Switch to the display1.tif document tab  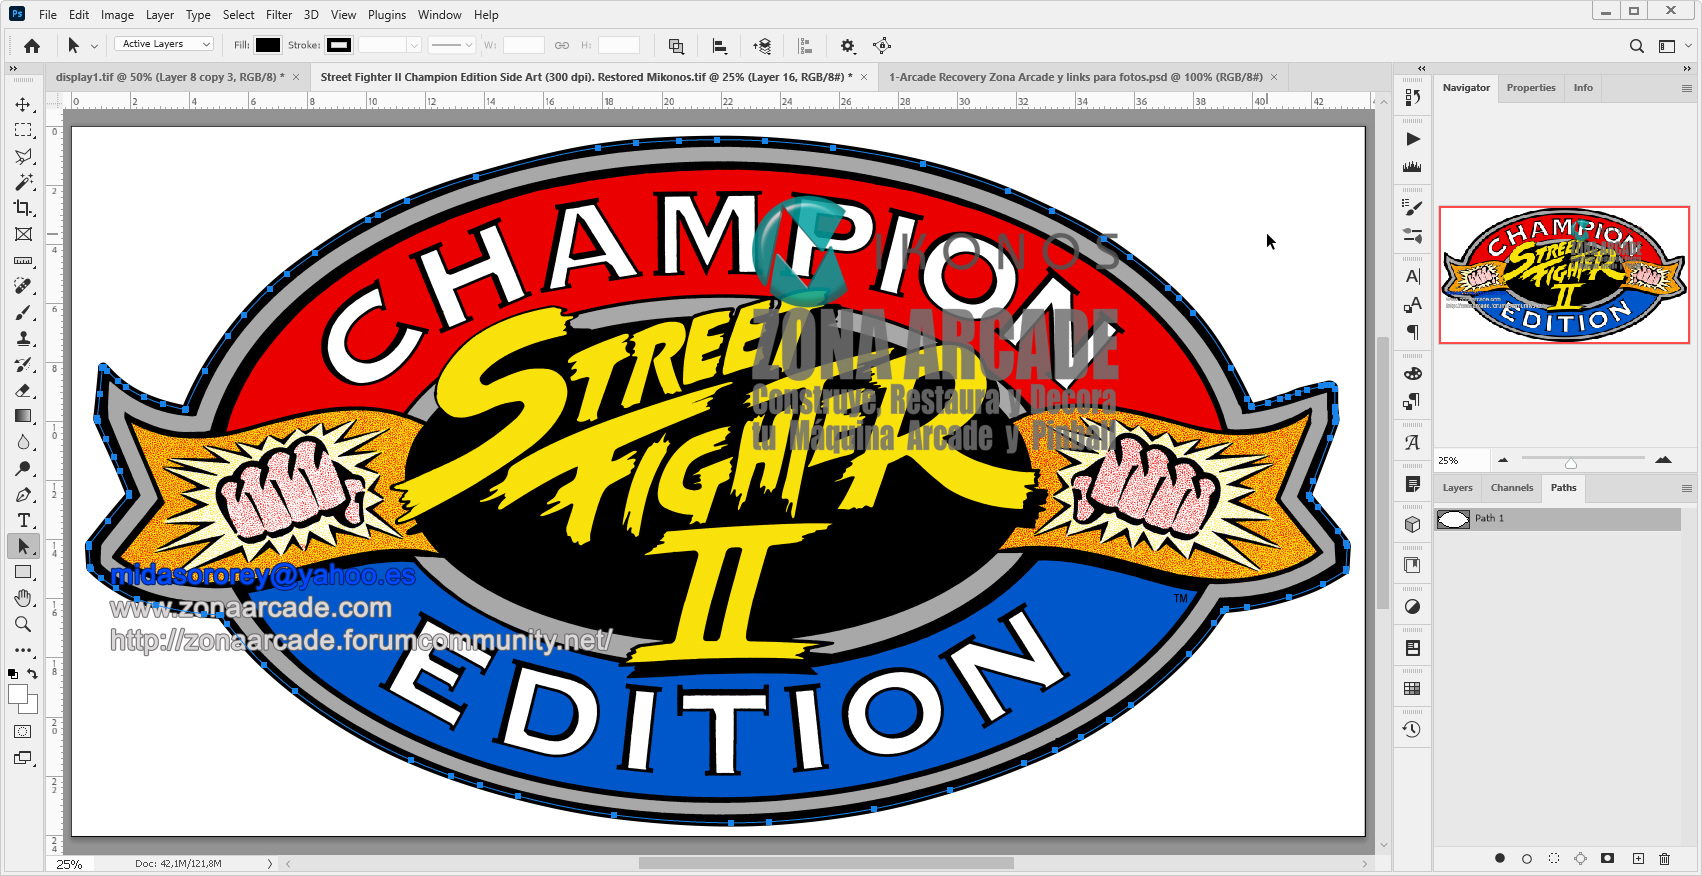pyautogui.click(x=170, y=77)
